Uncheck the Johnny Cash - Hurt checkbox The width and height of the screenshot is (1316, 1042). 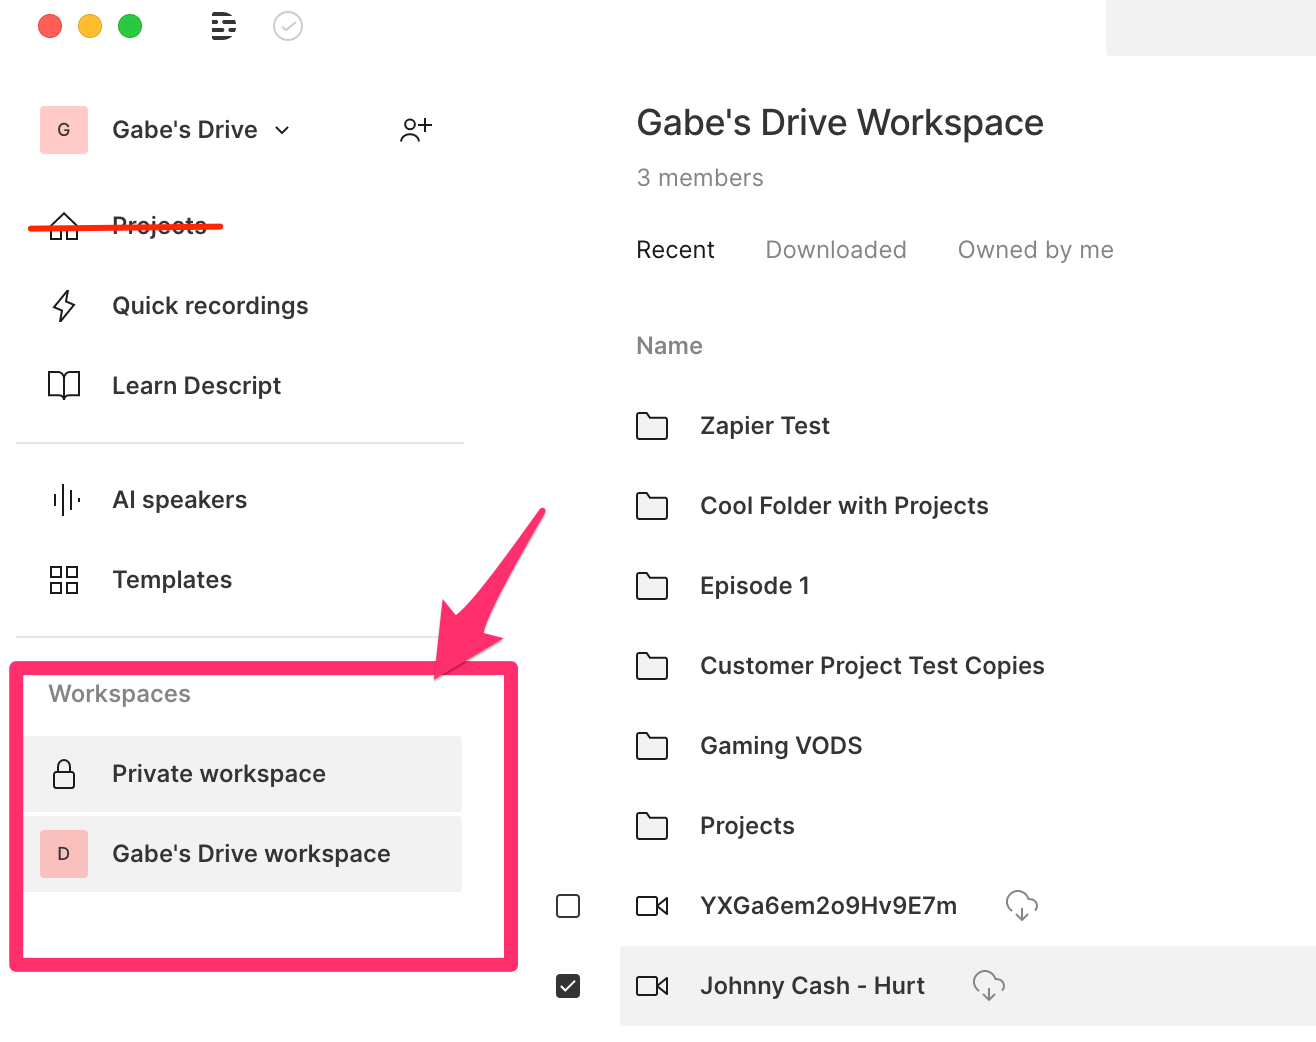[568, 986]
